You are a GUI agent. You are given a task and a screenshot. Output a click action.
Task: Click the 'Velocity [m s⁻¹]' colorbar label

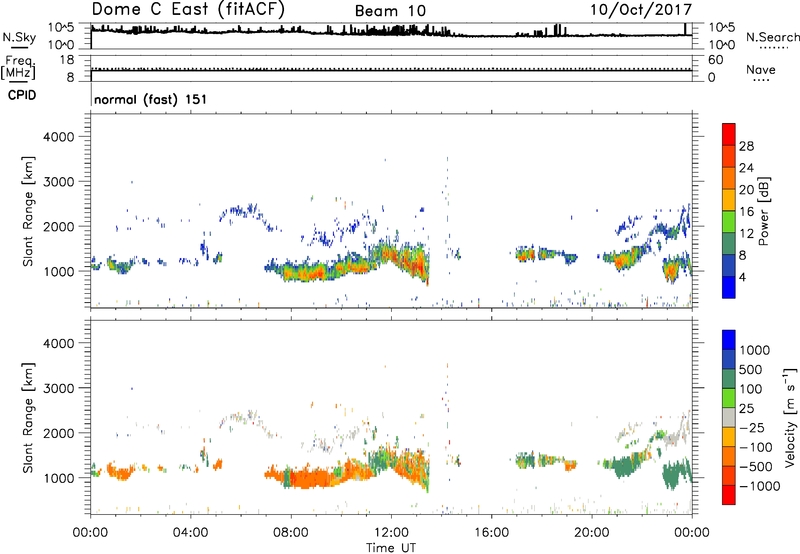(x=791, y=417)
